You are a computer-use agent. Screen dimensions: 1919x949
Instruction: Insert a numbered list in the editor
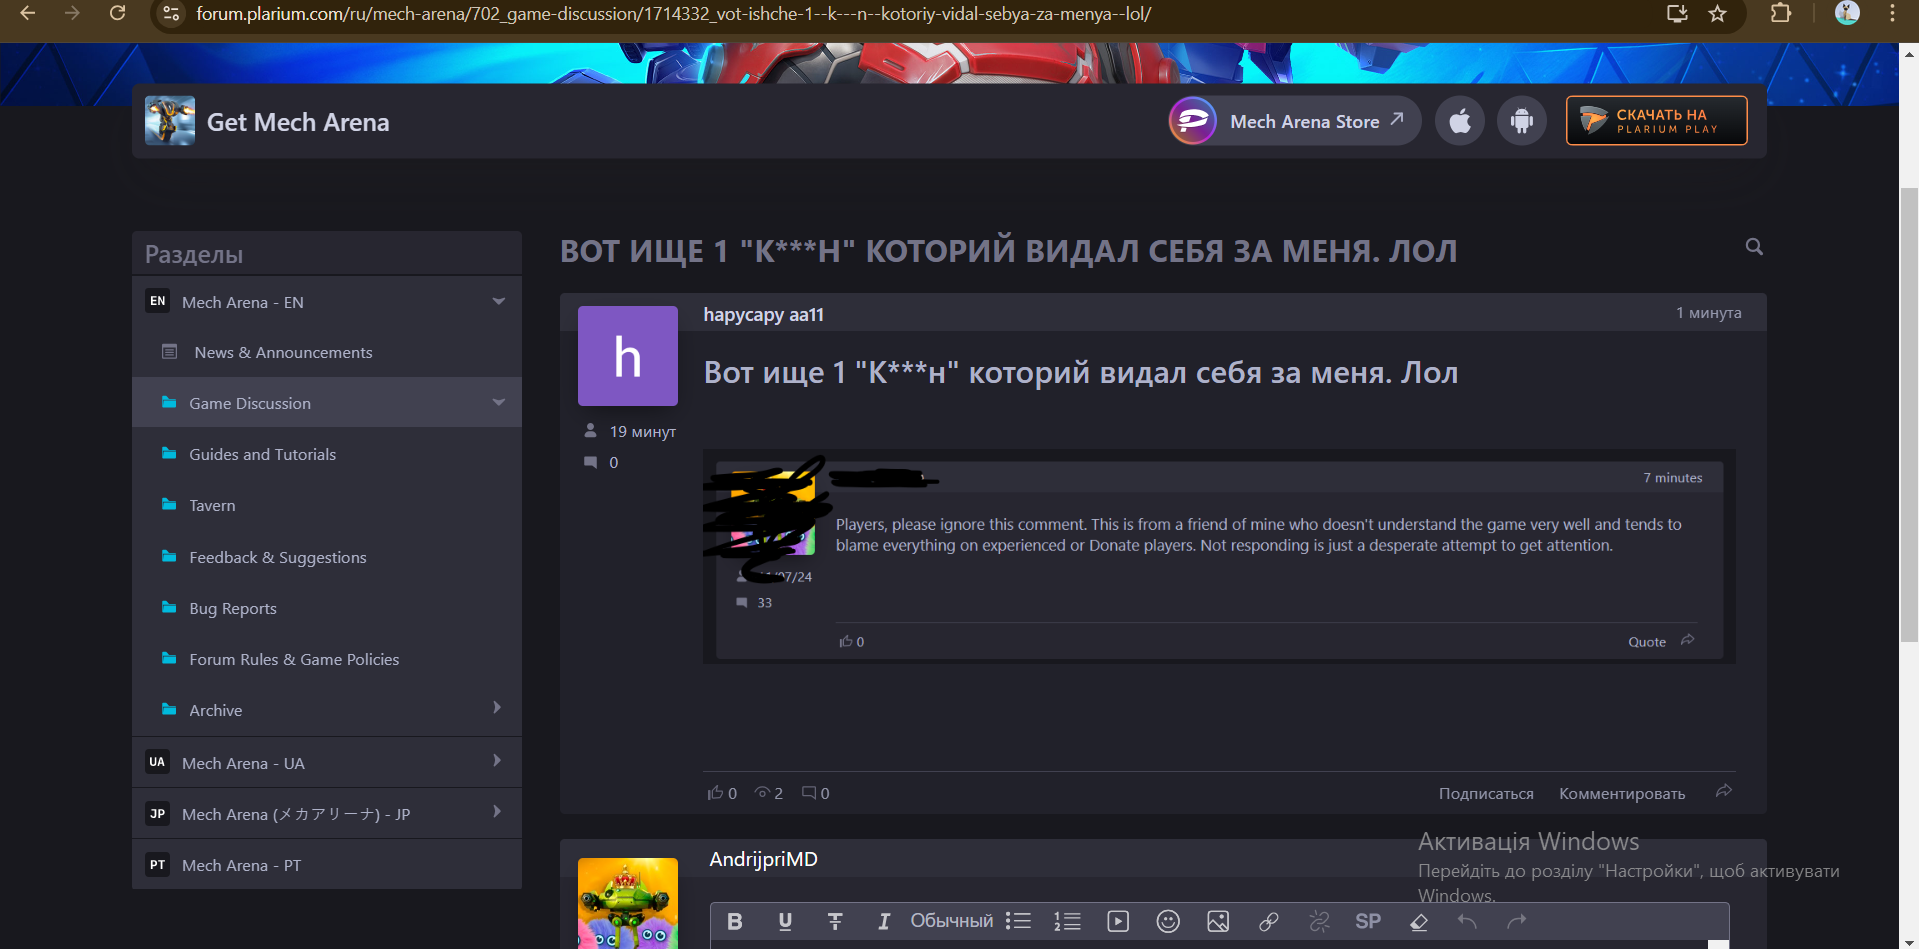pos(1067,921)
